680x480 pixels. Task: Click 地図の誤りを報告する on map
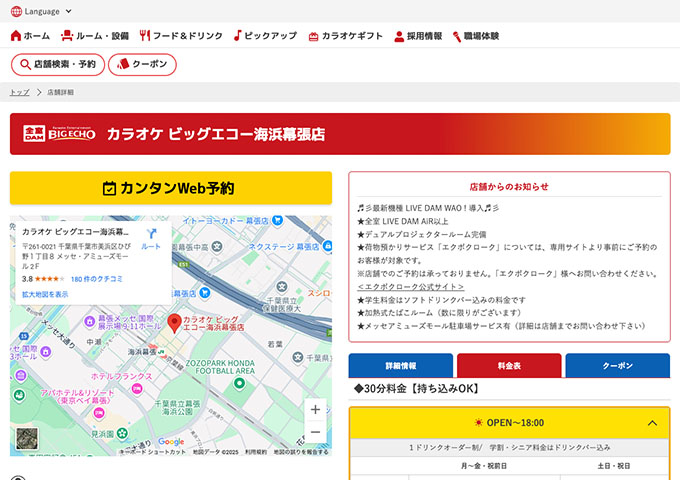(x=301, y=452)
